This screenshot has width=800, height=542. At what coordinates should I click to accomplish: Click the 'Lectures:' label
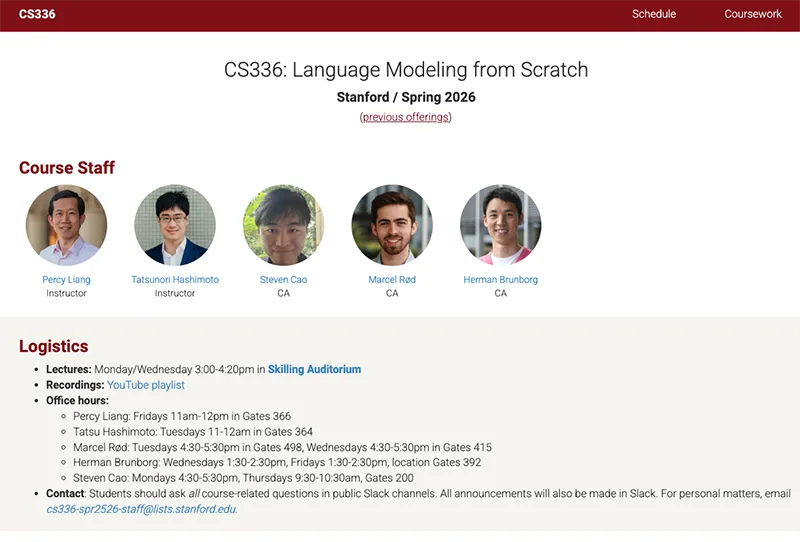[x=69, y=369]
